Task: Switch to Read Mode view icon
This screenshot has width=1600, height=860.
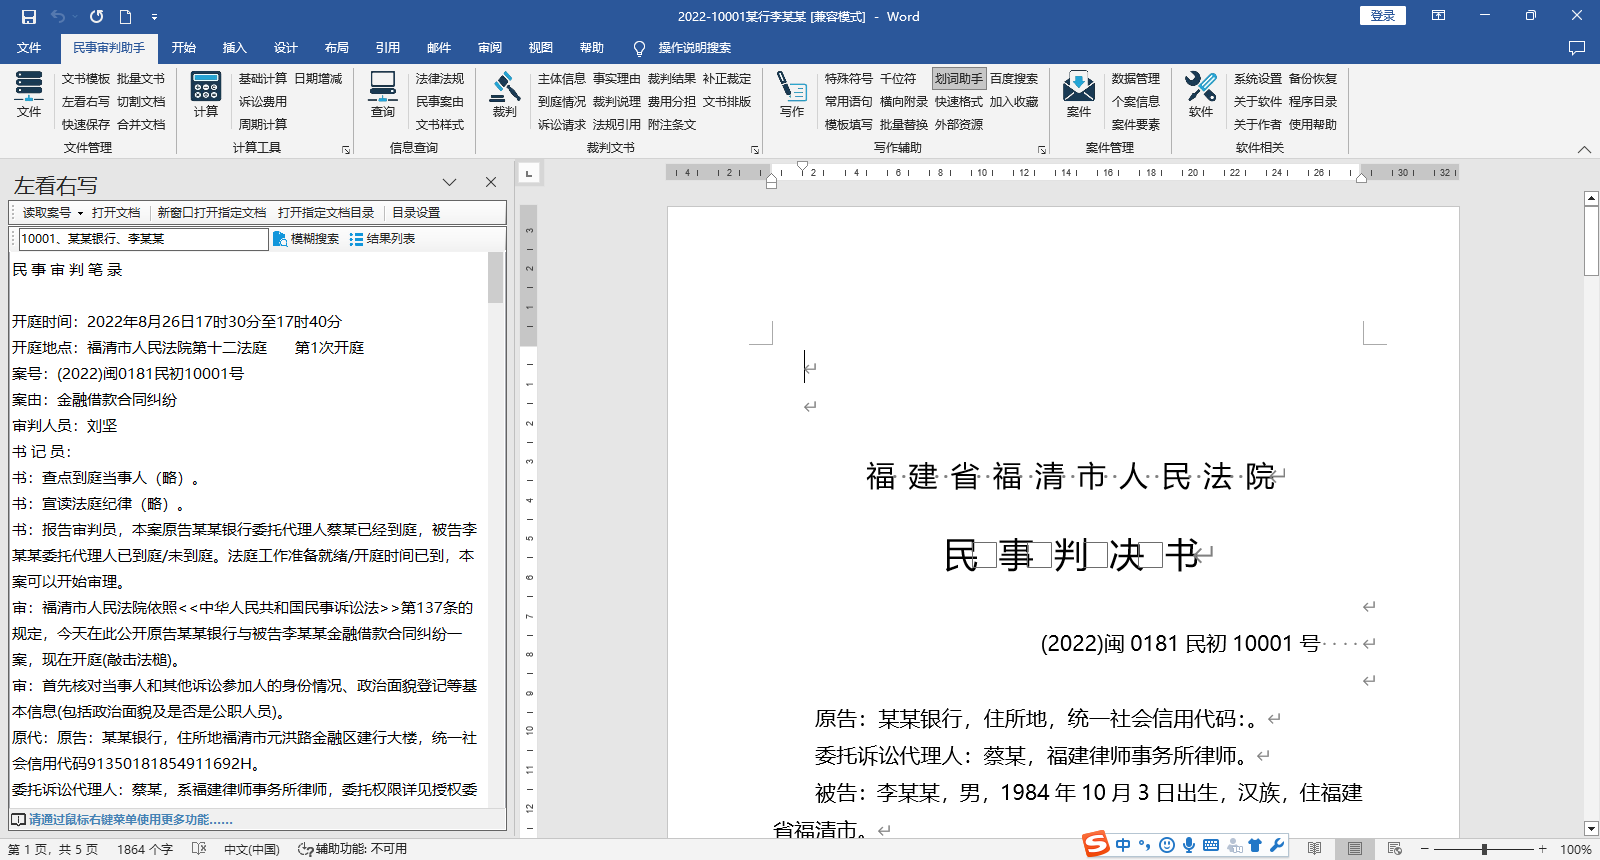Action: pos(1314,849)
